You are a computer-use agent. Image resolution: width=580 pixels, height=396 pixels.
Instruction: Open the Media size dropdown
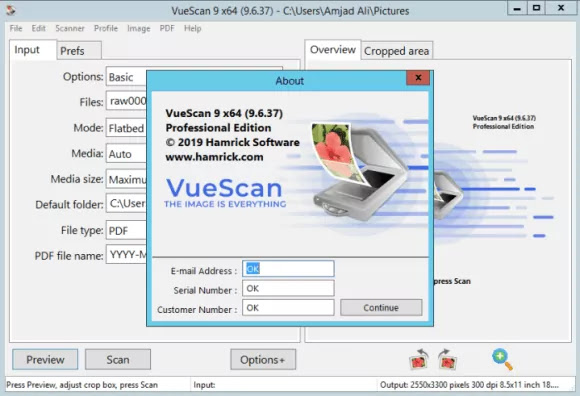(x=127, y=179)
